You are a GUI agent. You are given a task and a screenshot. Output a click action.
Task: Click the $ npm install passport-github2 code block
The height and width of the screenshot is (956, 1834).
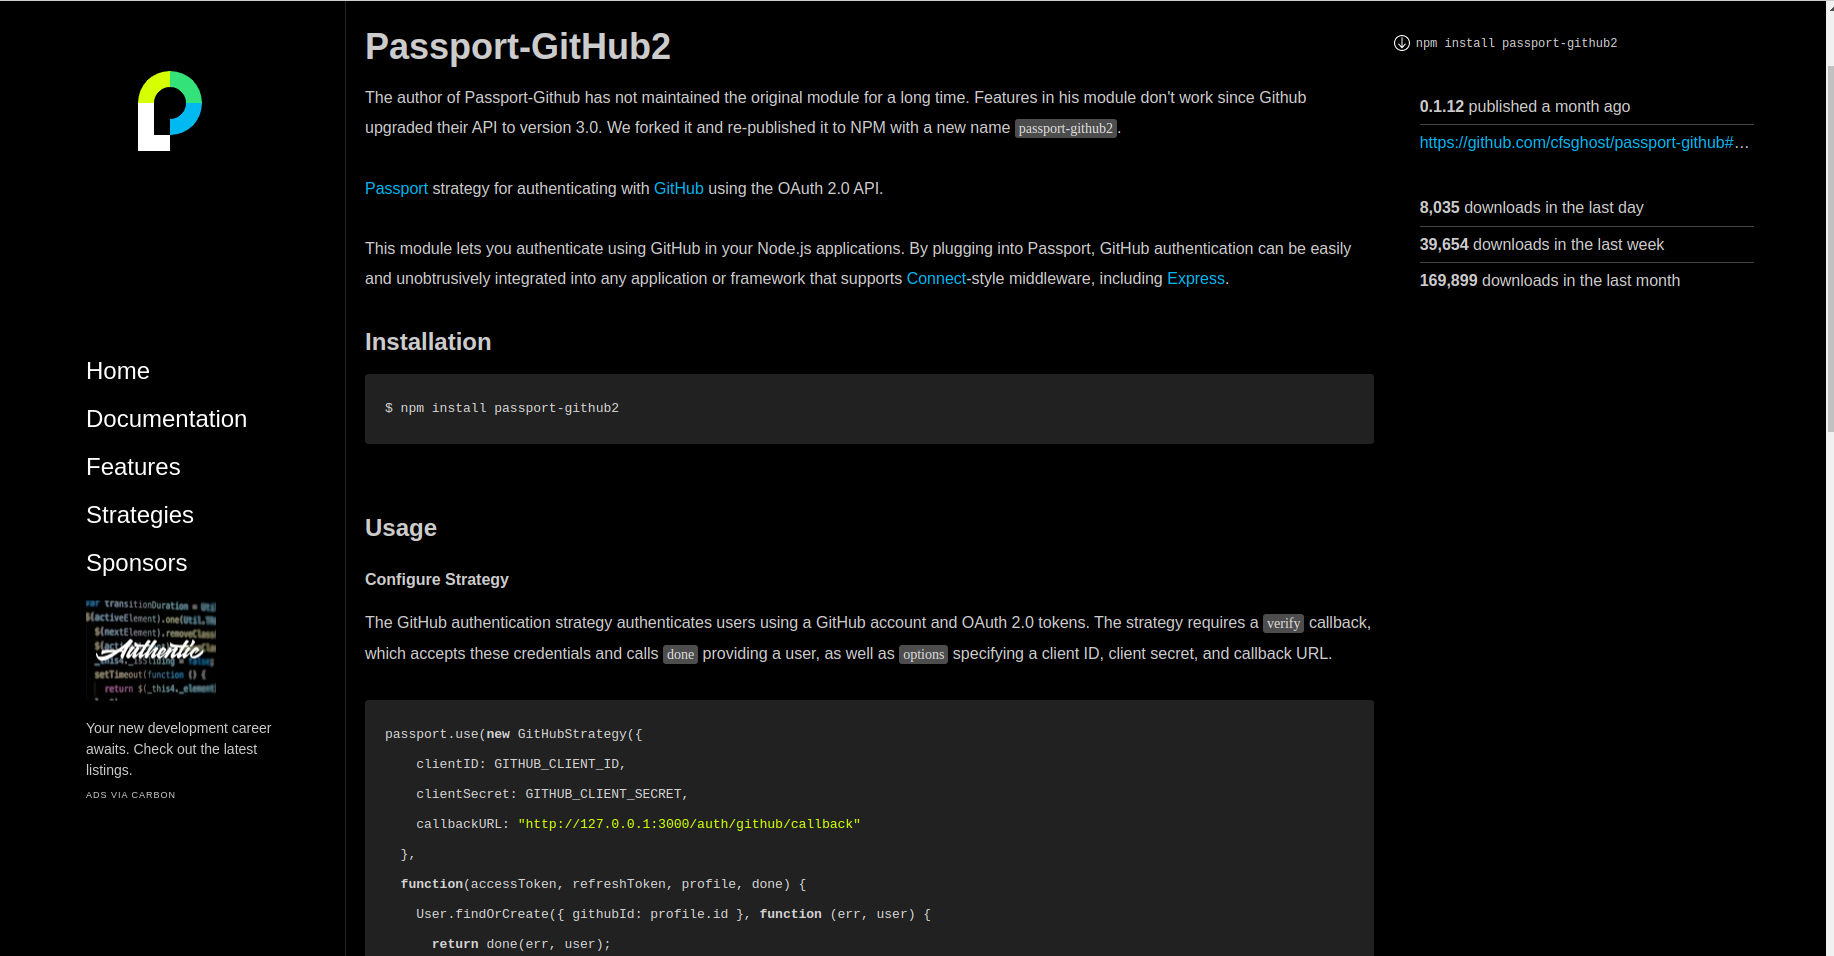(x=869, y=409)
